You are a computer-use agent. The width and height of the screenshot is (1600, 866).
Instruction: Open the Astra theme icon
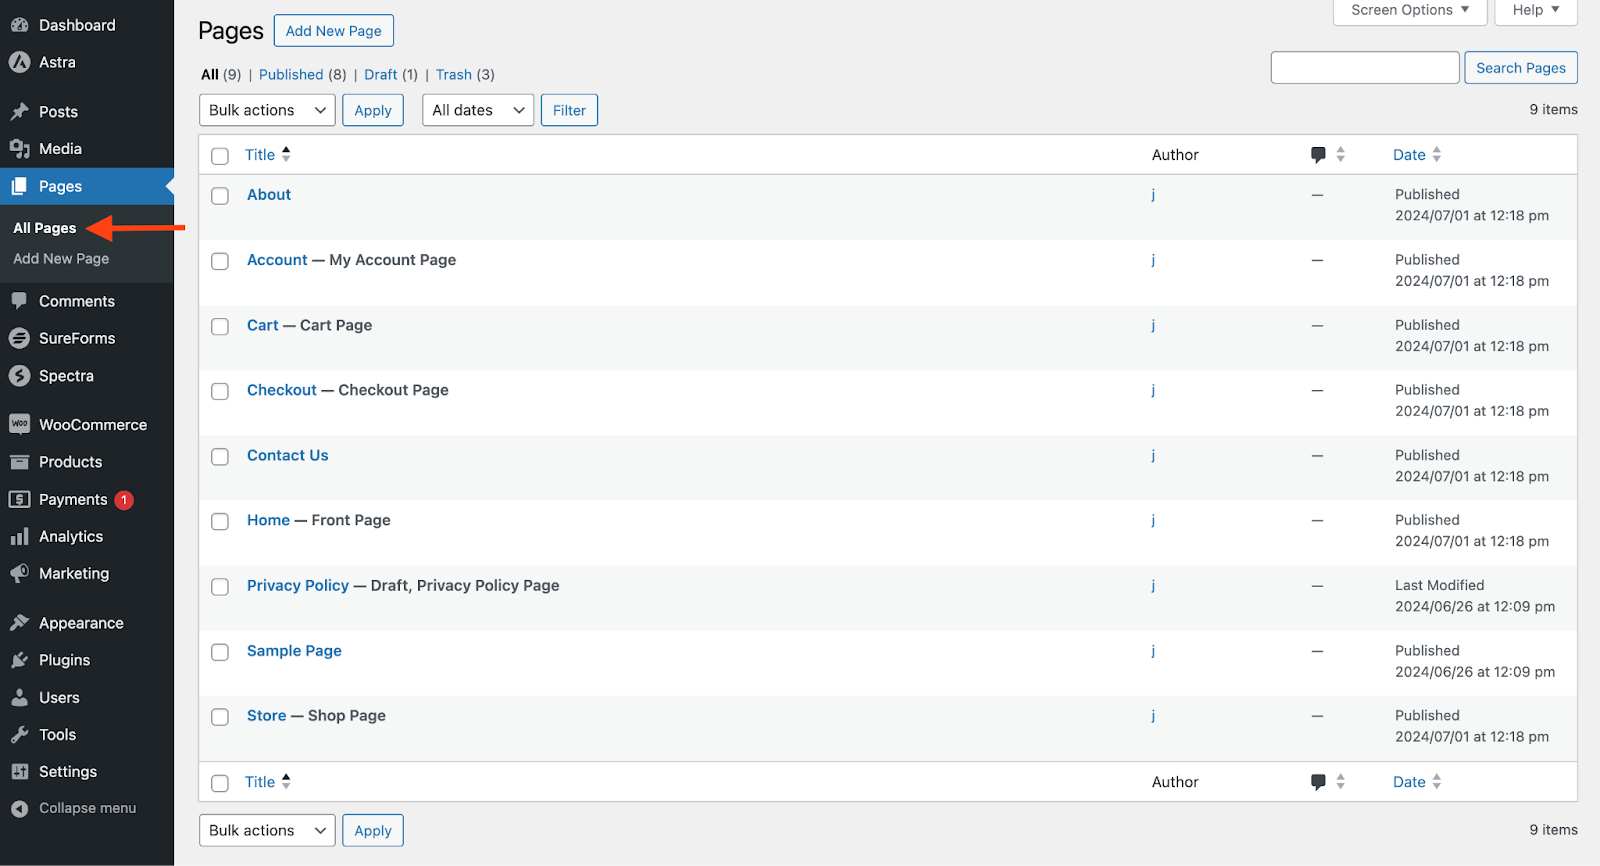(19, 62)
